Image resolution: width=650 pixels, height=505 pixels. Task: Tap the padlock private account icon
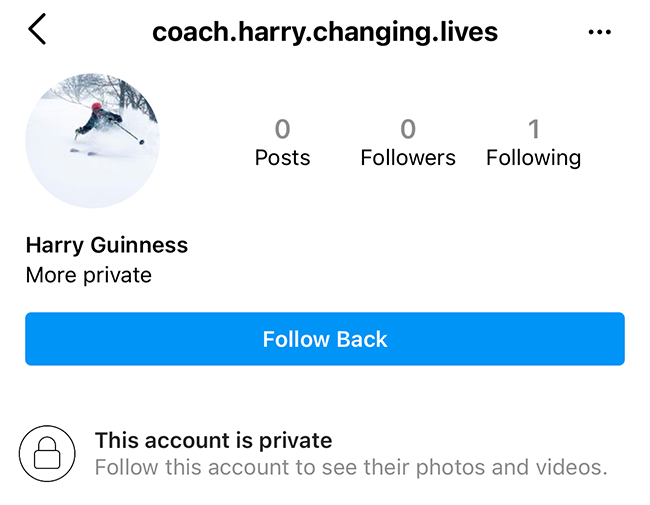(47, 454)
